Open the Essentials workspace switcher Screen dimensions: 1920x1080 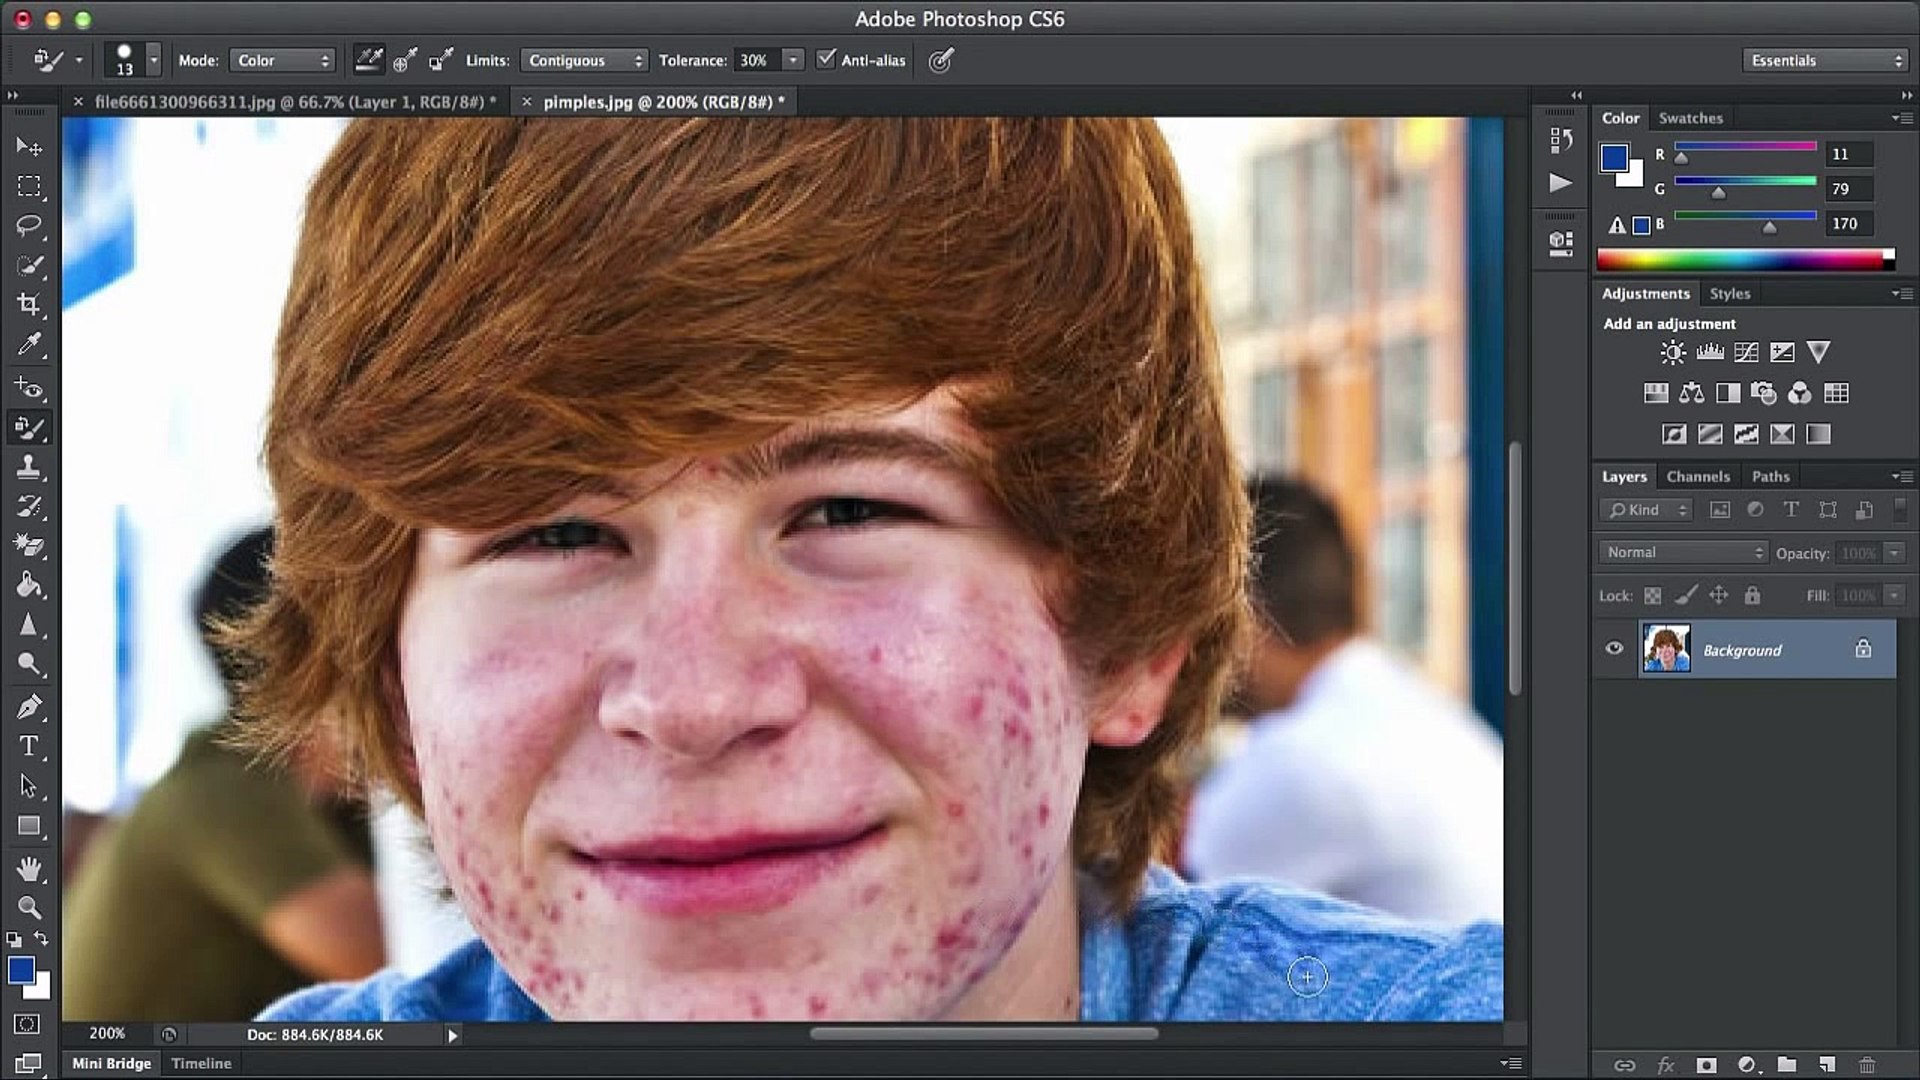1824,60
